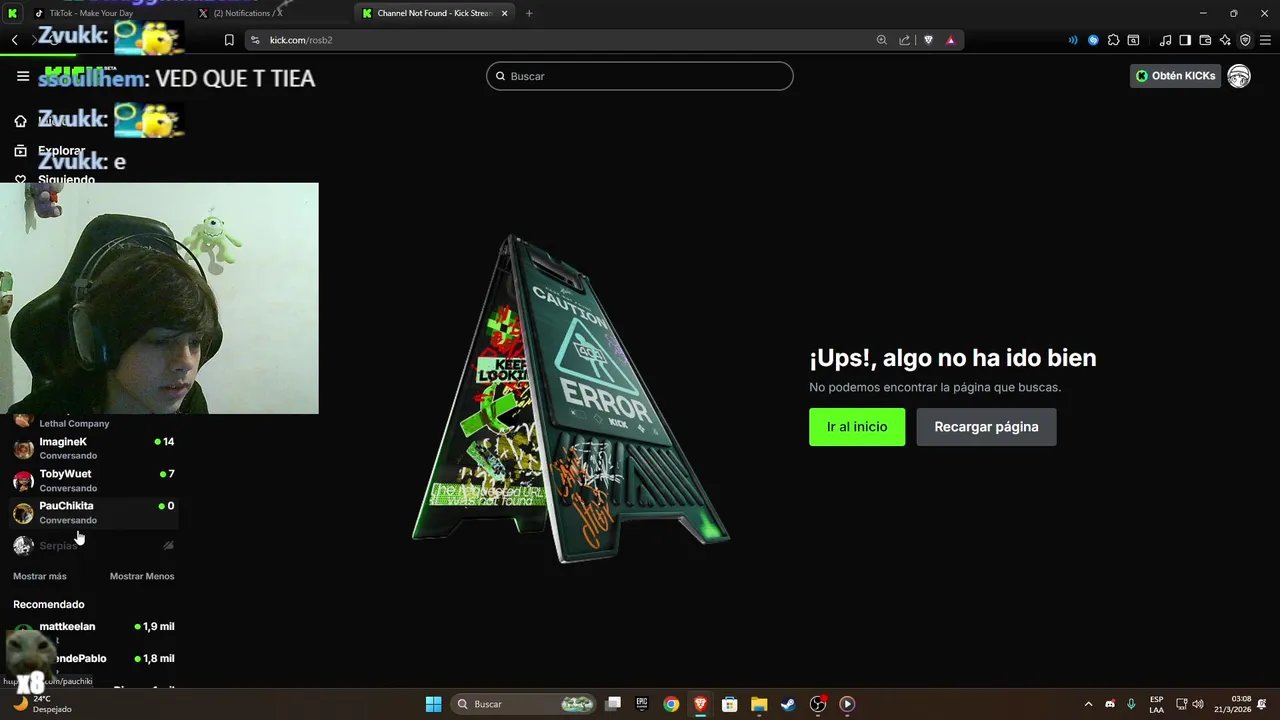
Task: Open the Kick sidebar hamburger menu
Action: click(x=23, y=76)
